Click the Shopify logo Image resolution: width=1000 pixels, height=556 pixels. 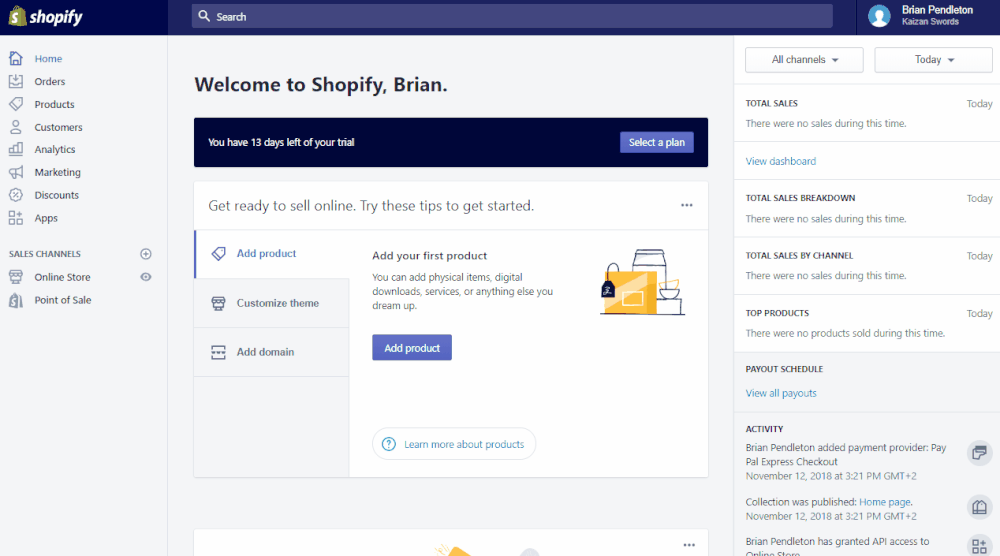click(45, 17)
